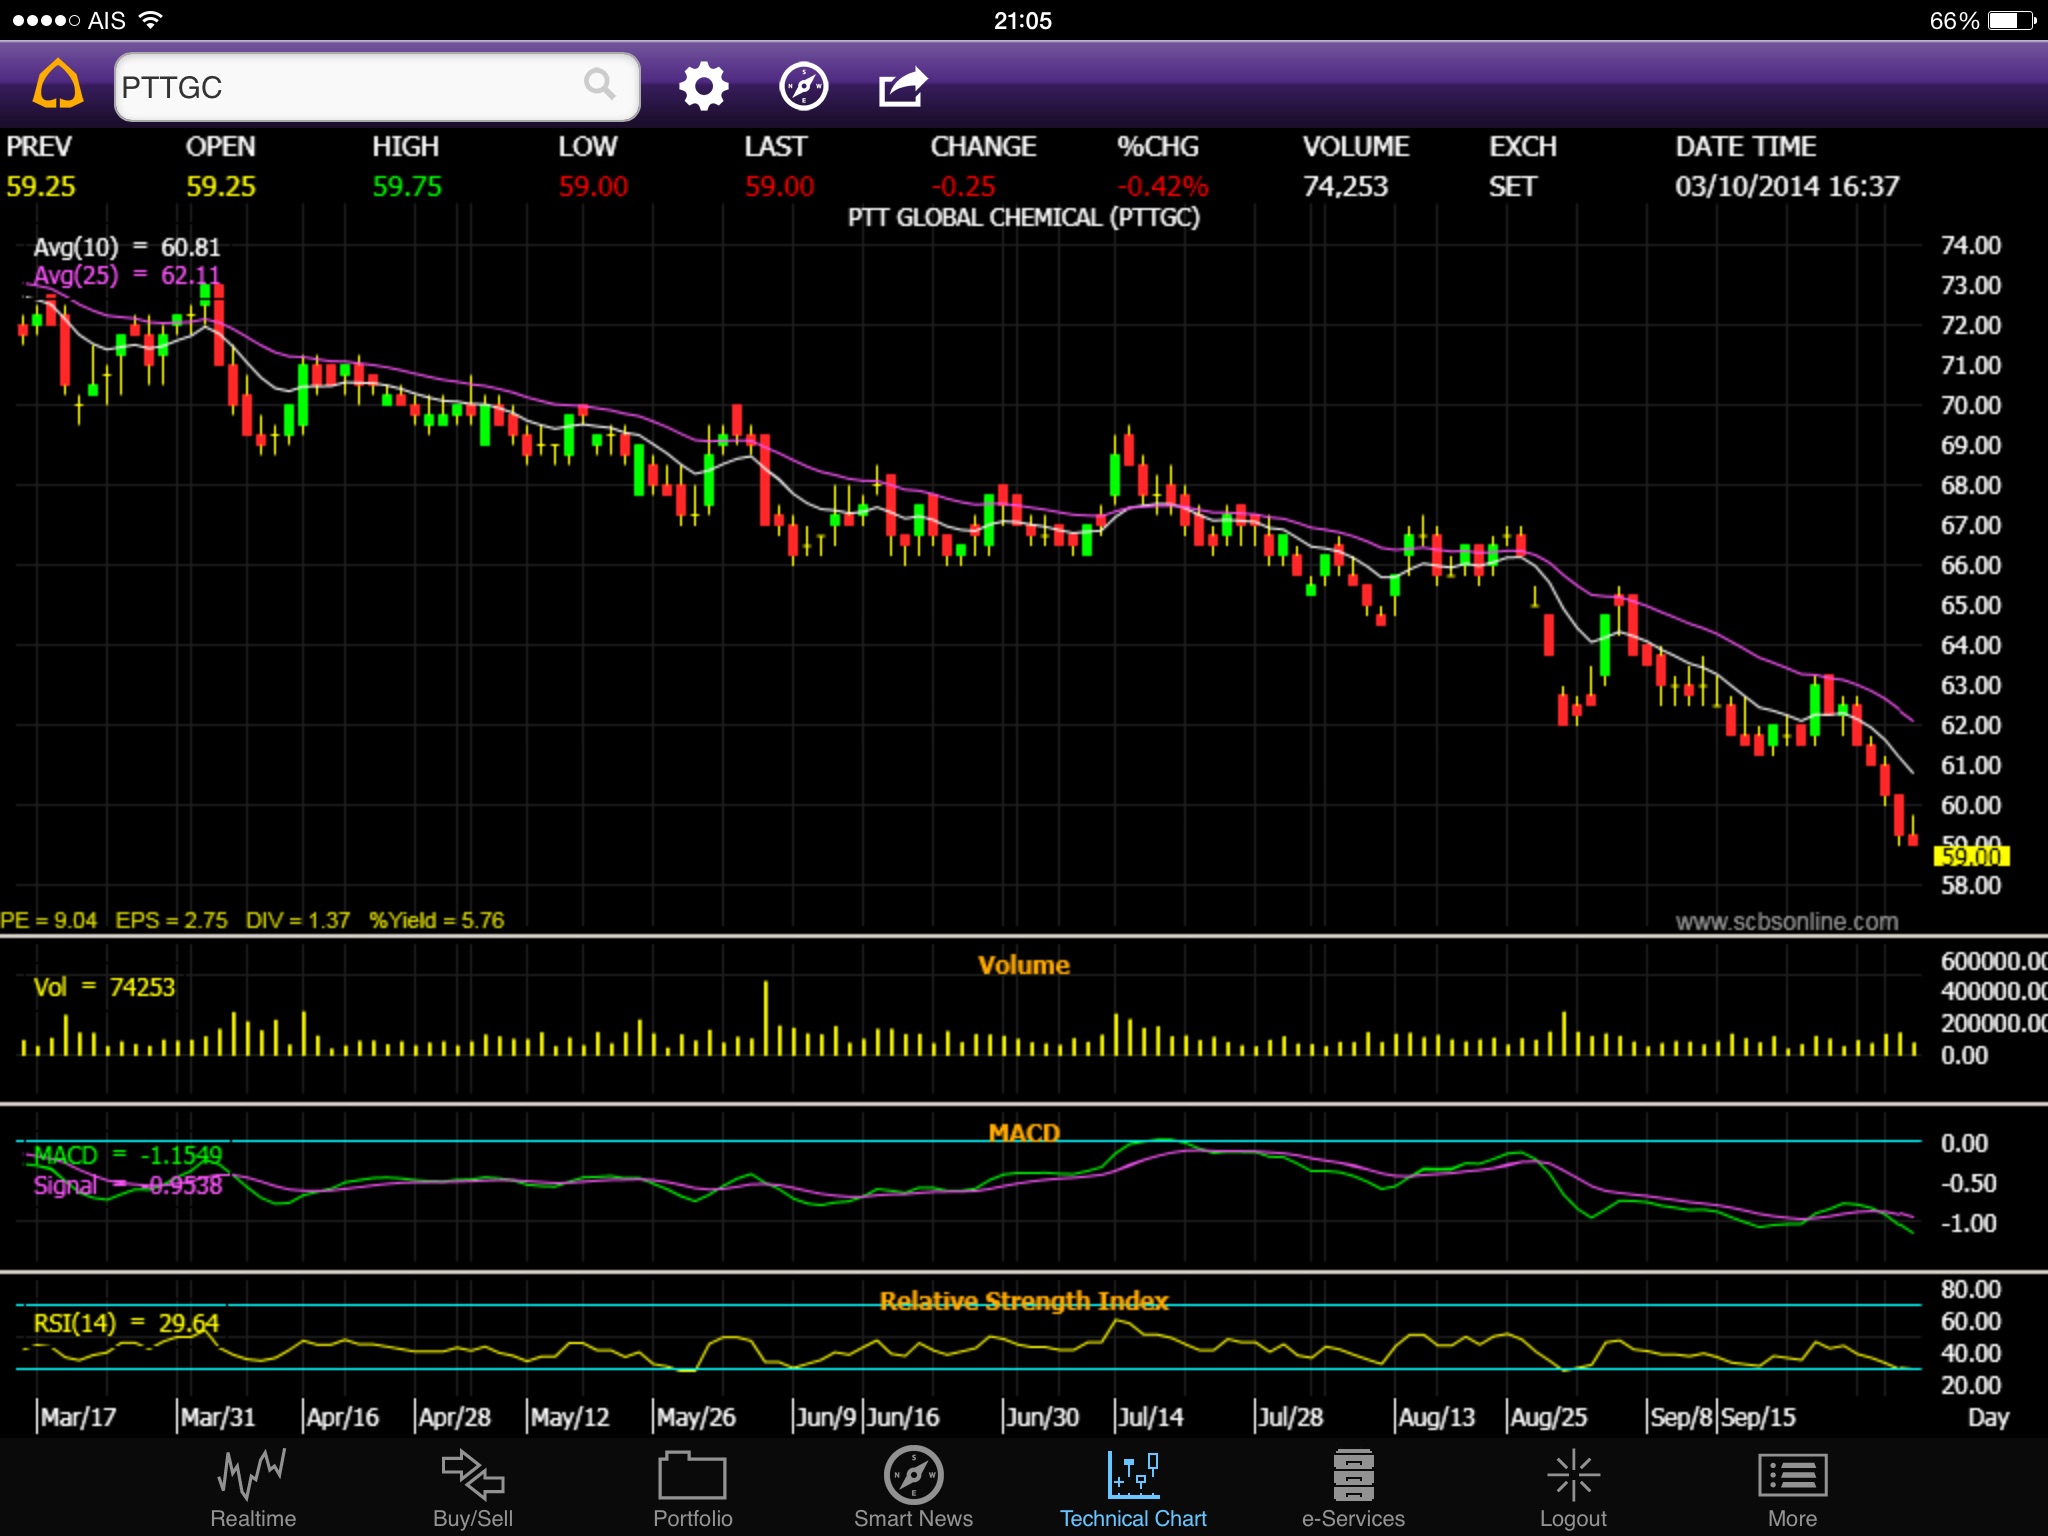This screenshot has width=2048, height=1536.
Task: Tap the CHANGE value -0.25
Action: [x=963, y=187]
